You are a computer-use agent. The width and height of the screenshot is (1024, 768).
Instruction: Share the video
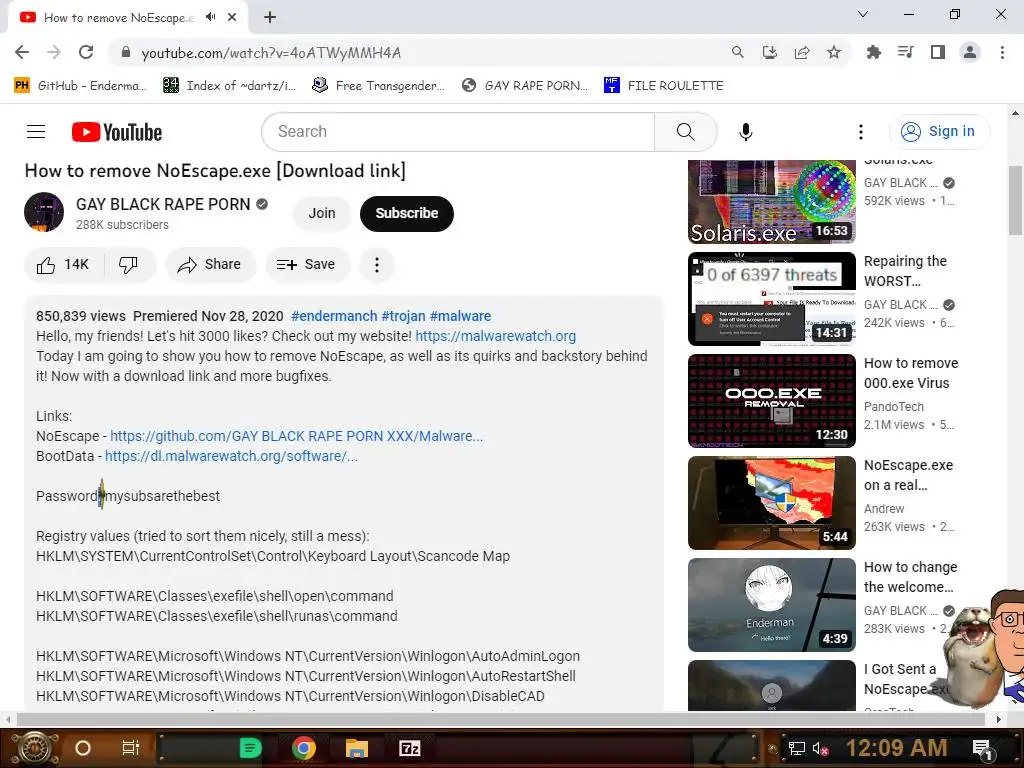tap(210, 264)
